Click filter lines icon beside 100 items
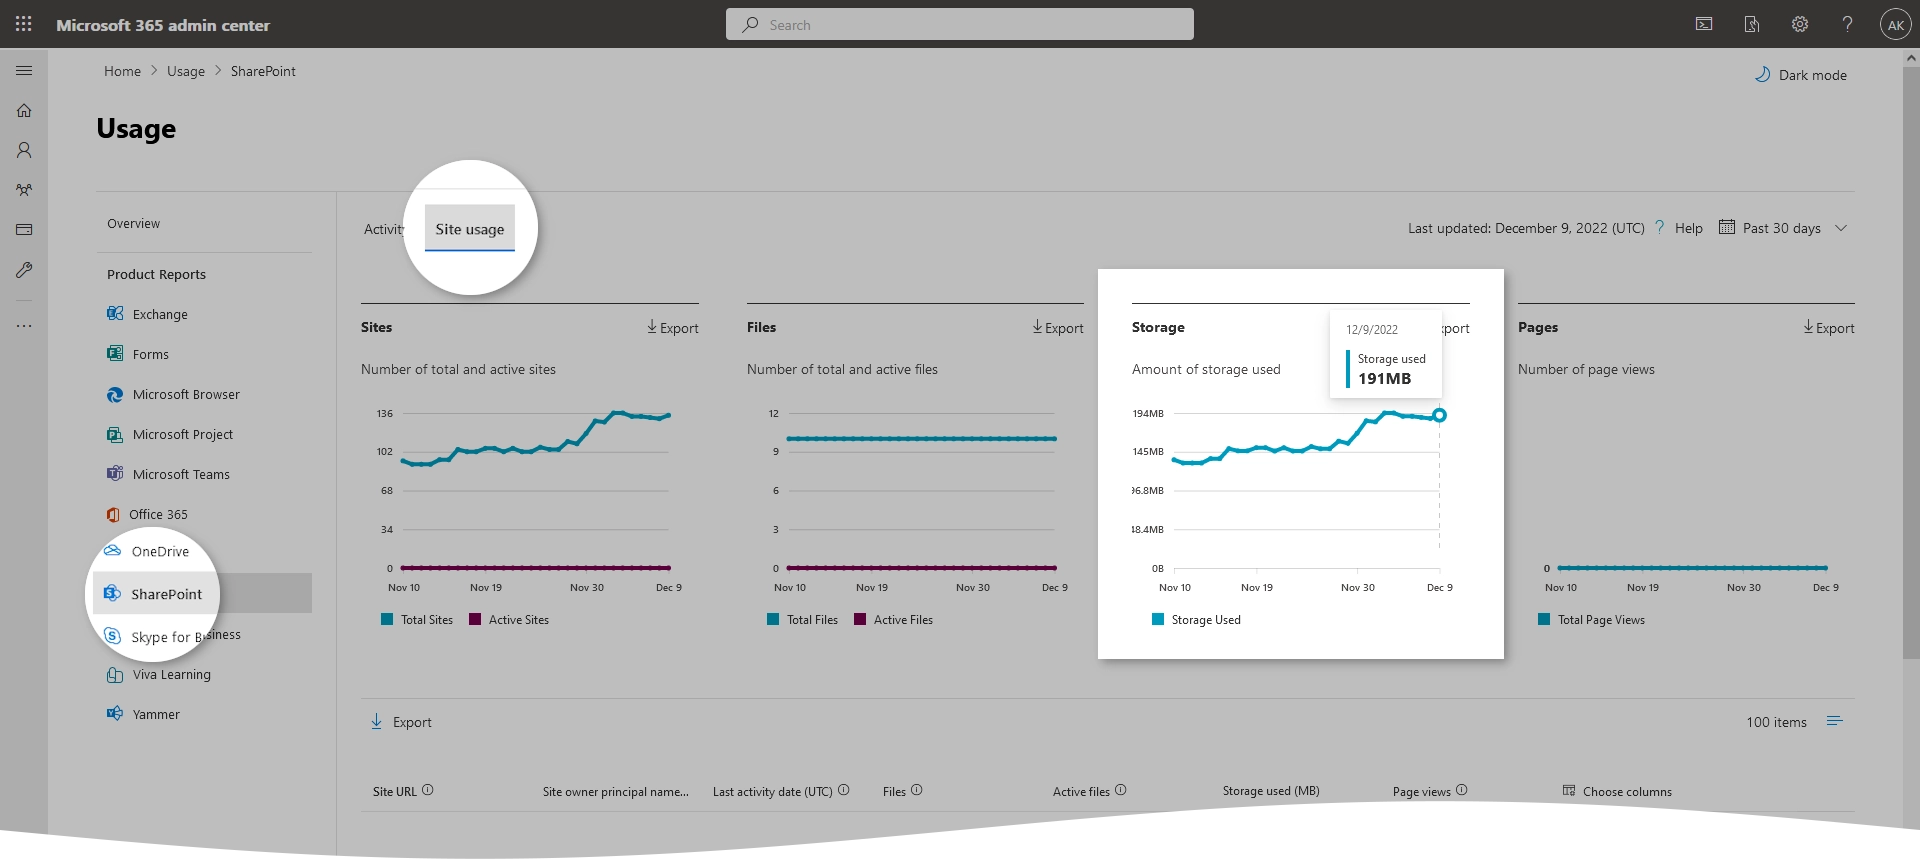Viewport: 1920px width, 859px height. (x=1835, y=721)
